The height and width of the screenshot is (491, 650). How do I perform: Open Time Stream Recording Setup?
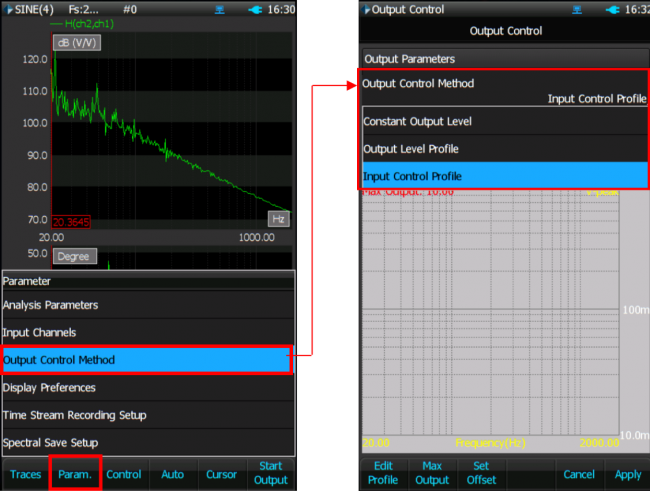pos(147,415)
